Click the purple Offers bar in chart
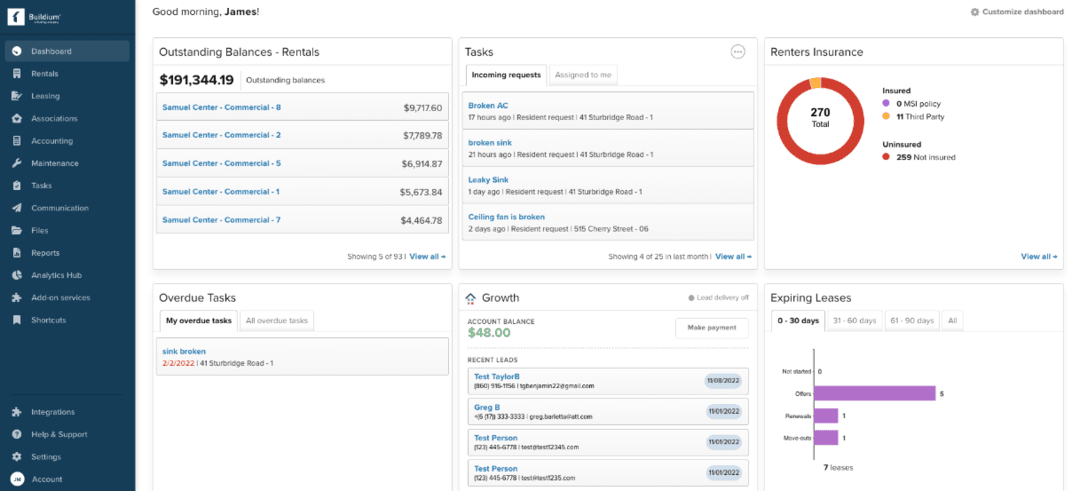 point(875,393)
